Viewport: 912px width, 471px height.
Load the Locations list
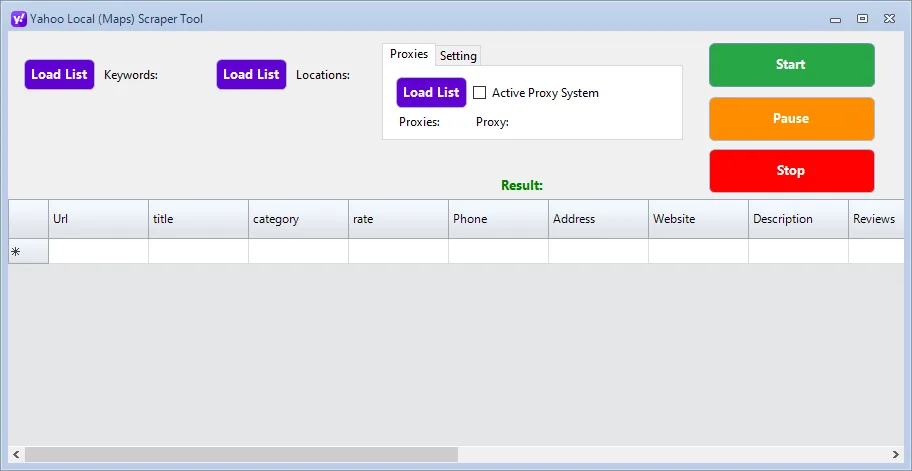[x=251, y=75]
